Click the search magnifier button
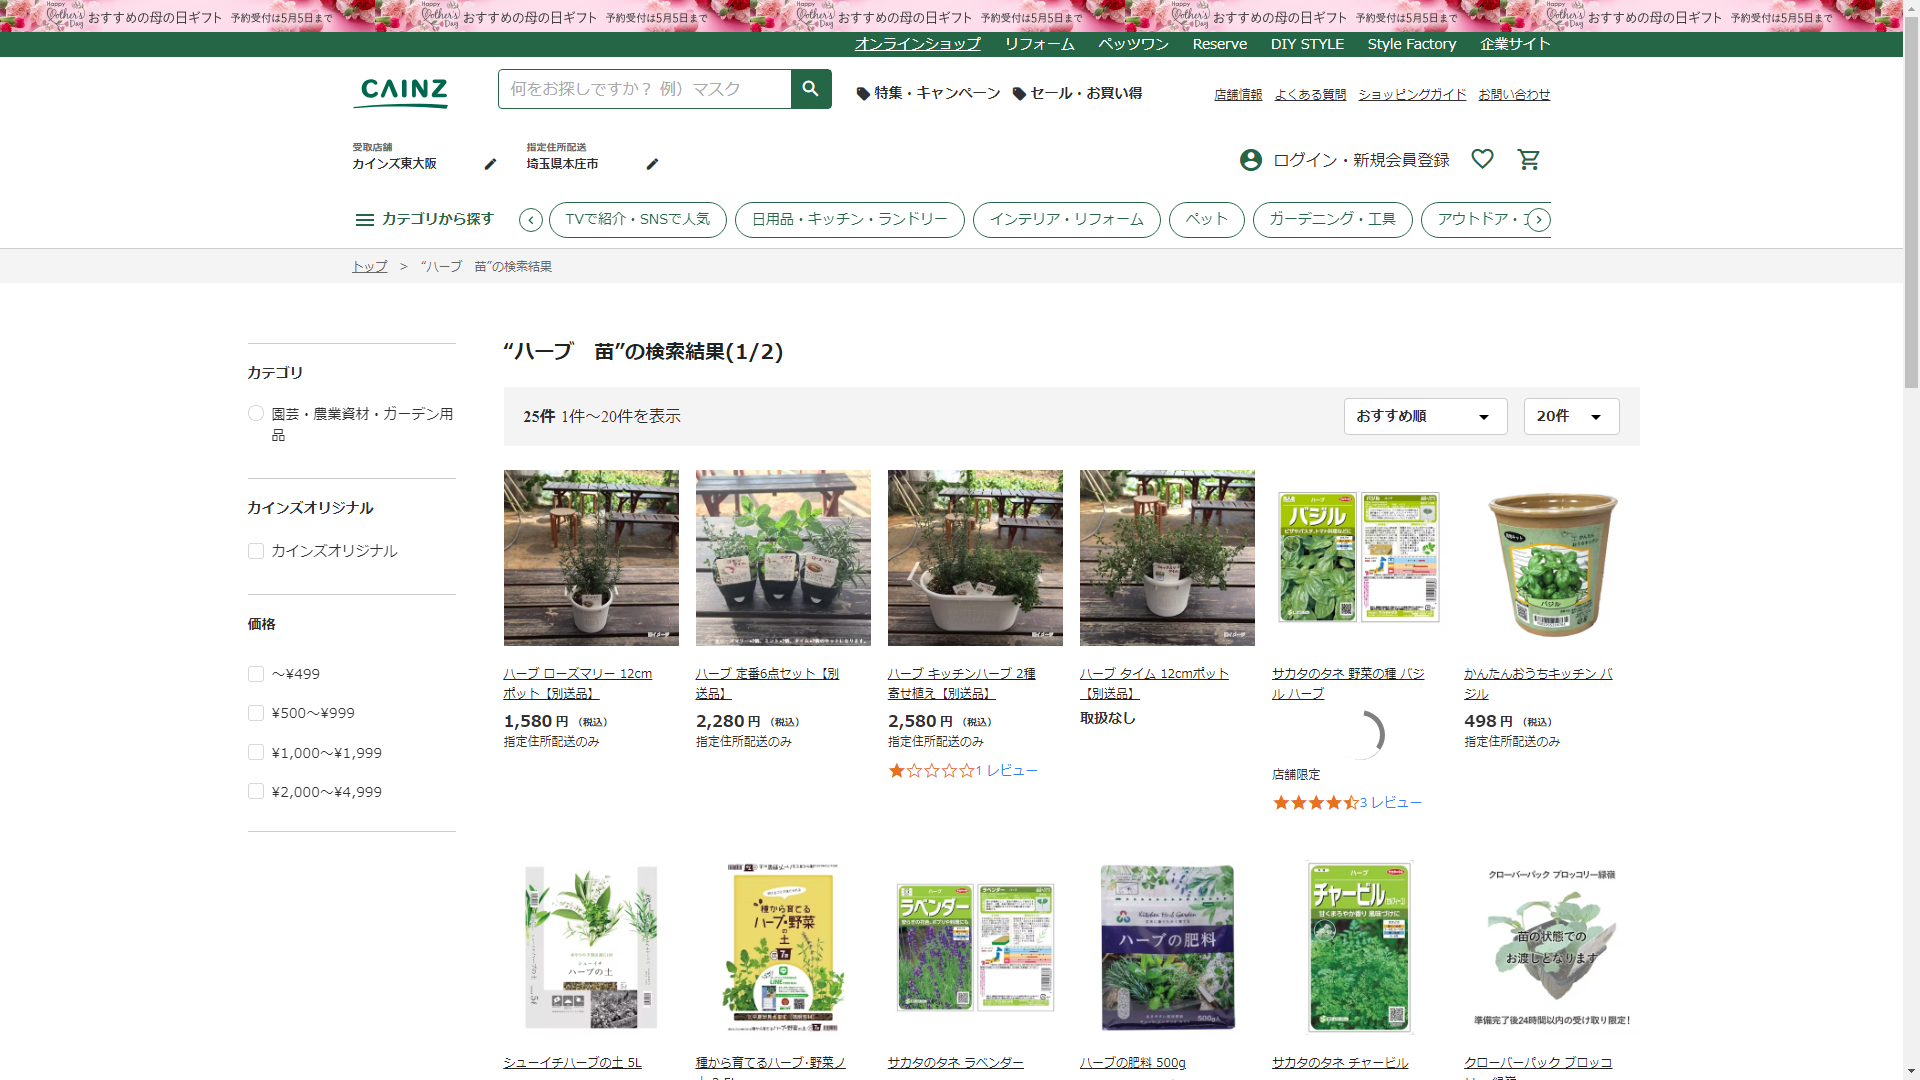 click(810, 89)
